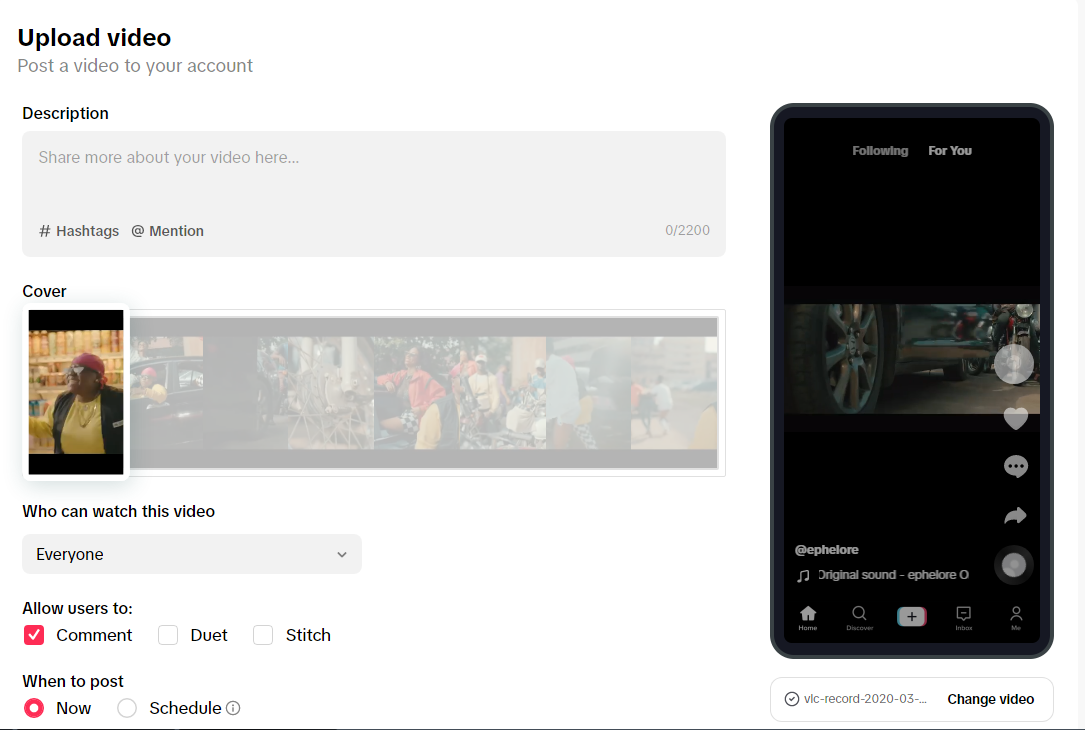This screenshot has height=730, width=1085.
Task: Pick a frame from the cover filmstrip
Action: tap(423, 393)
